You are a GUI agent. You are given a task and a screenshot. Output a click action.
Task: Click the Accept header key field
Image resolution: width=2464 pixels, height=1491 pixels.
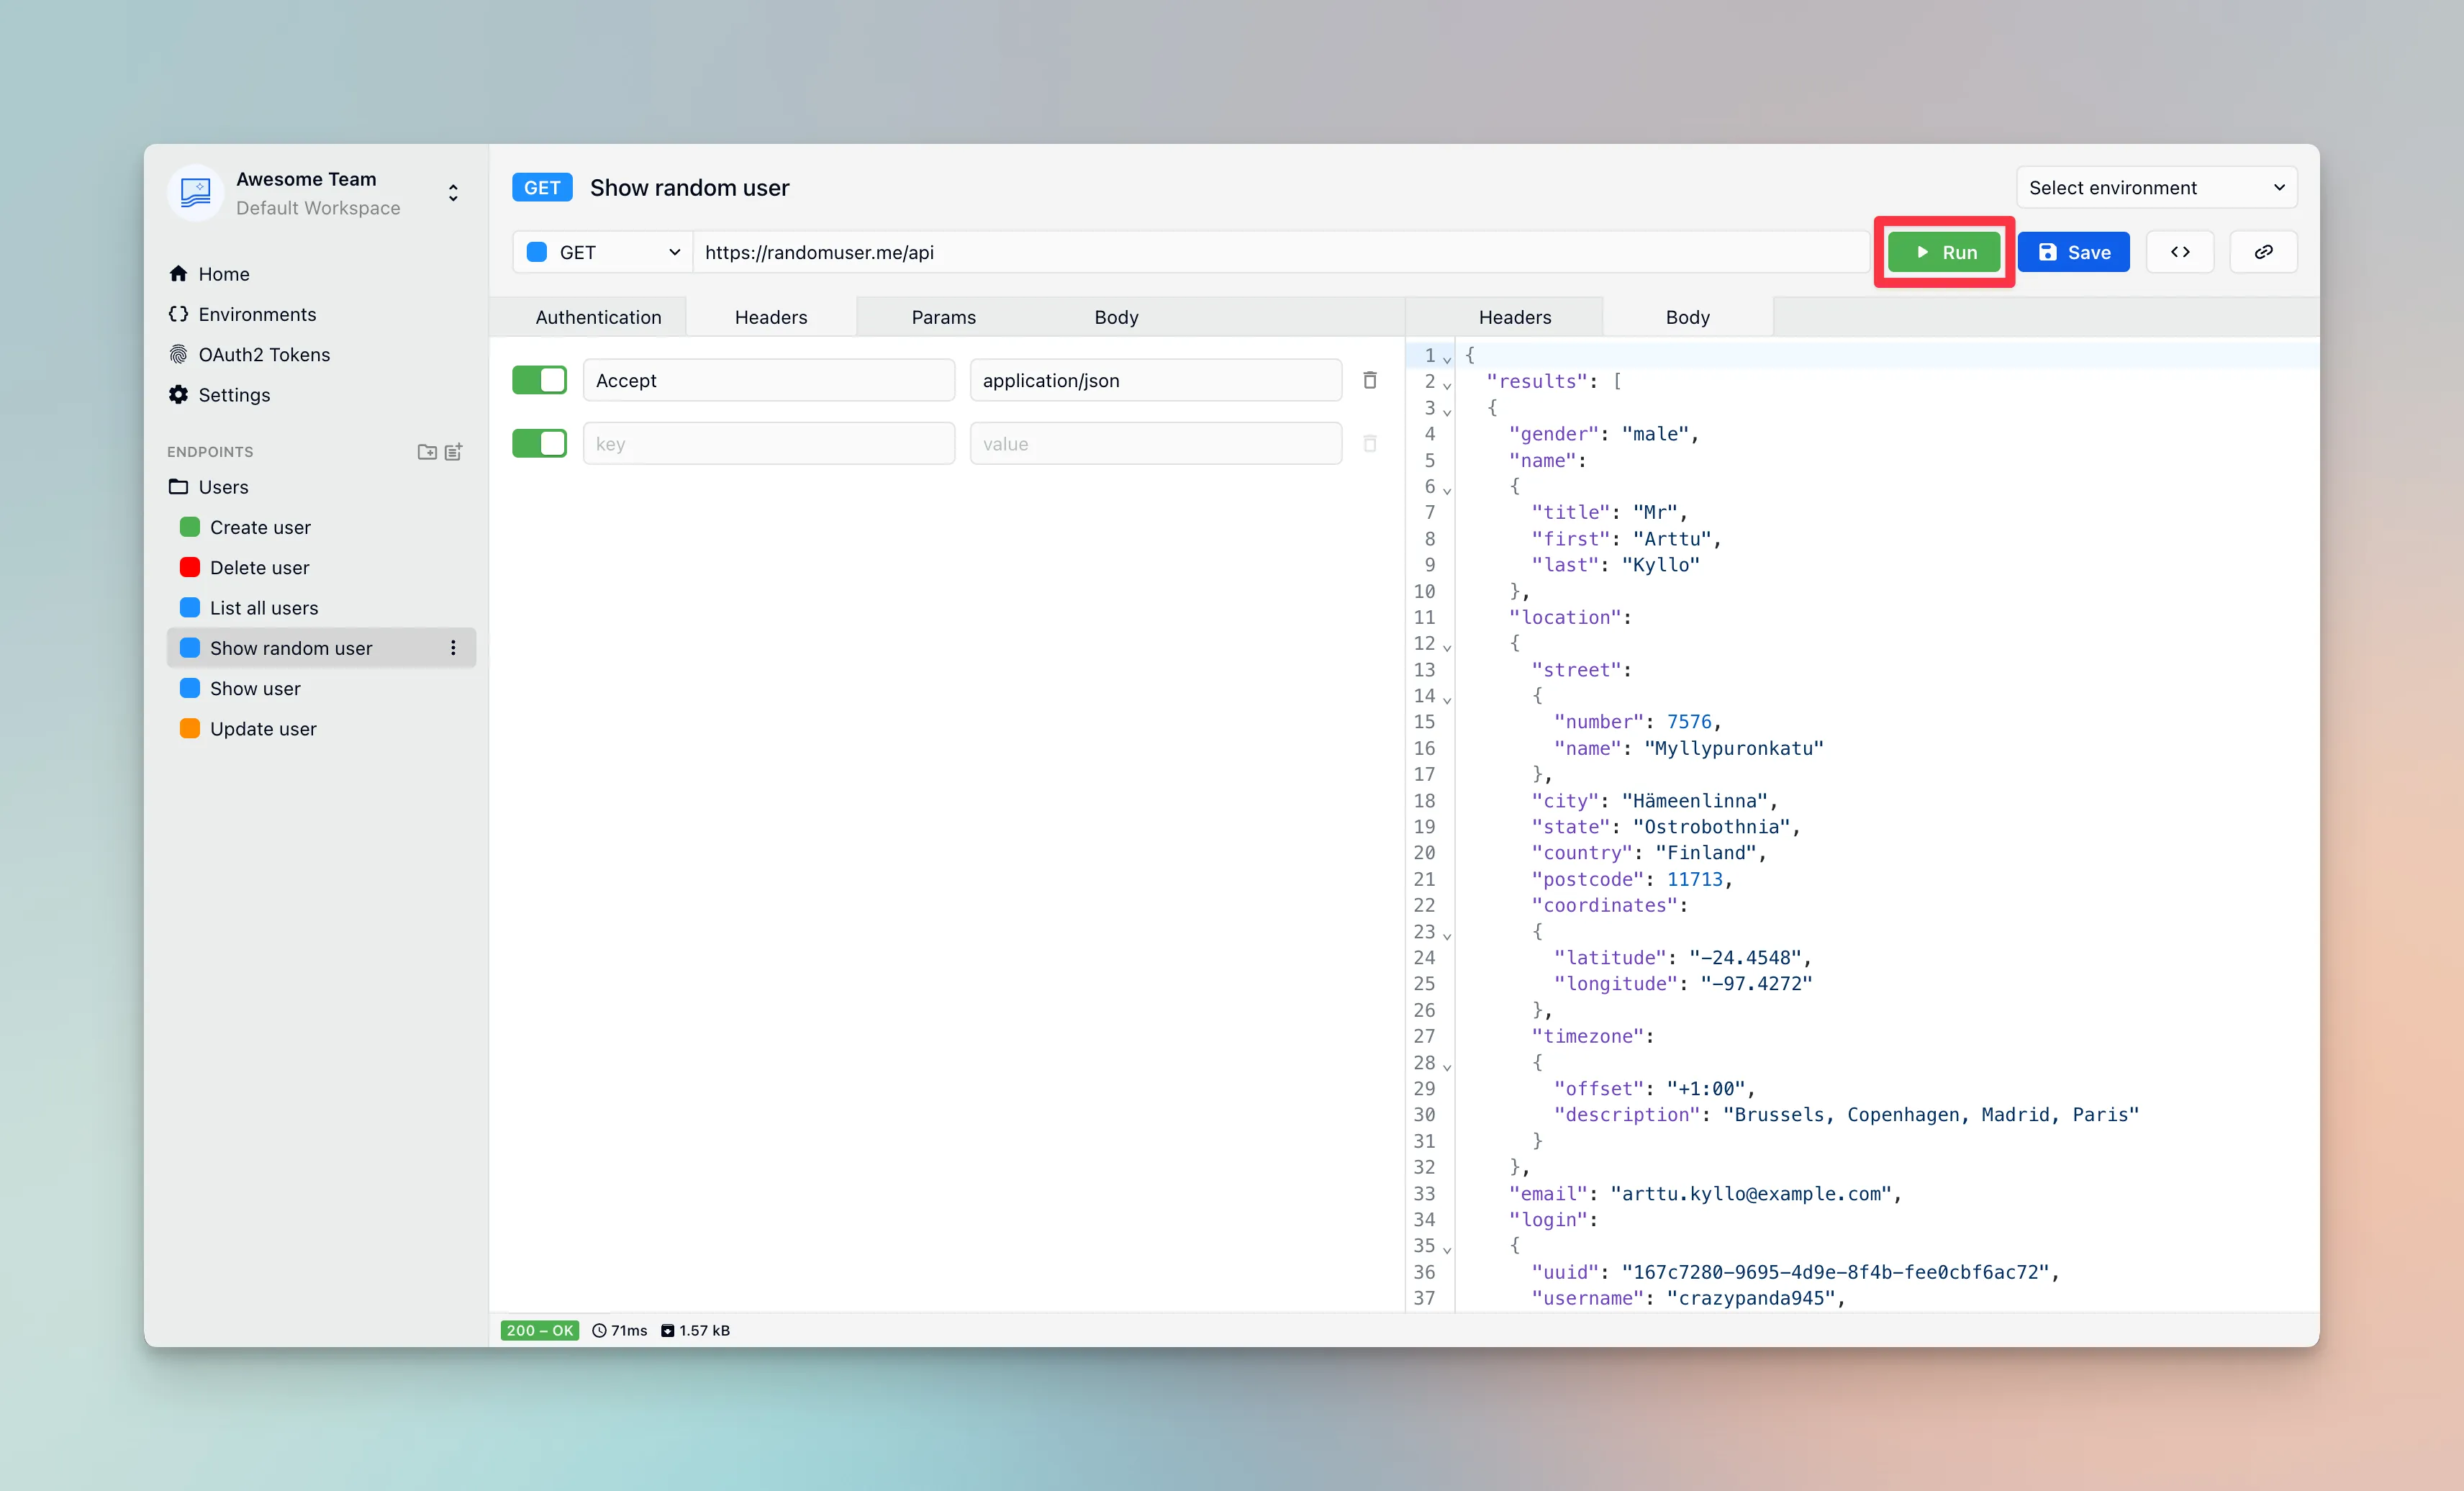769,380
